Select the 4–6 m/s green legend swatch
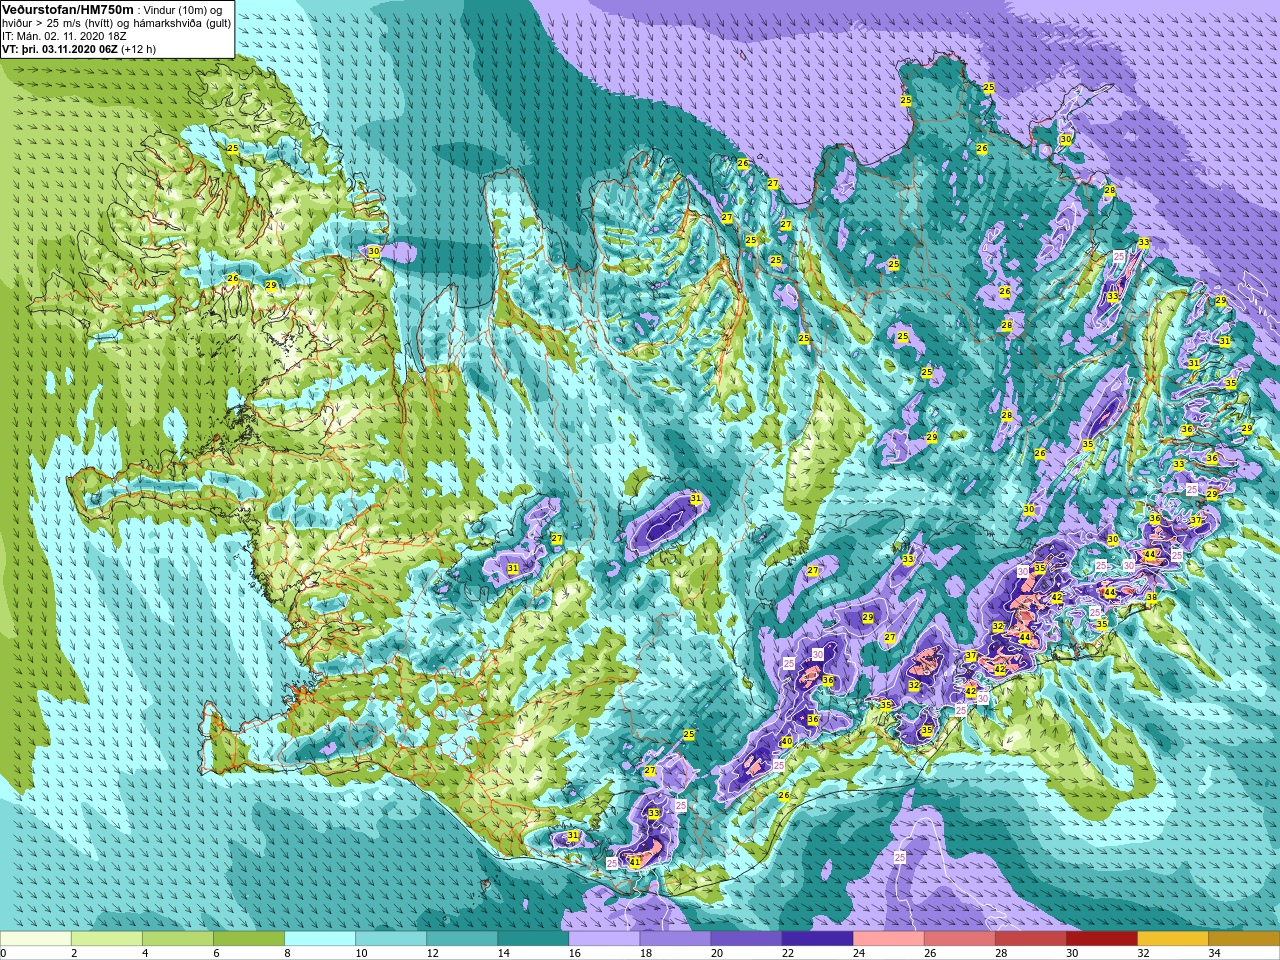The image size is (1280, 960). (178, 938)
